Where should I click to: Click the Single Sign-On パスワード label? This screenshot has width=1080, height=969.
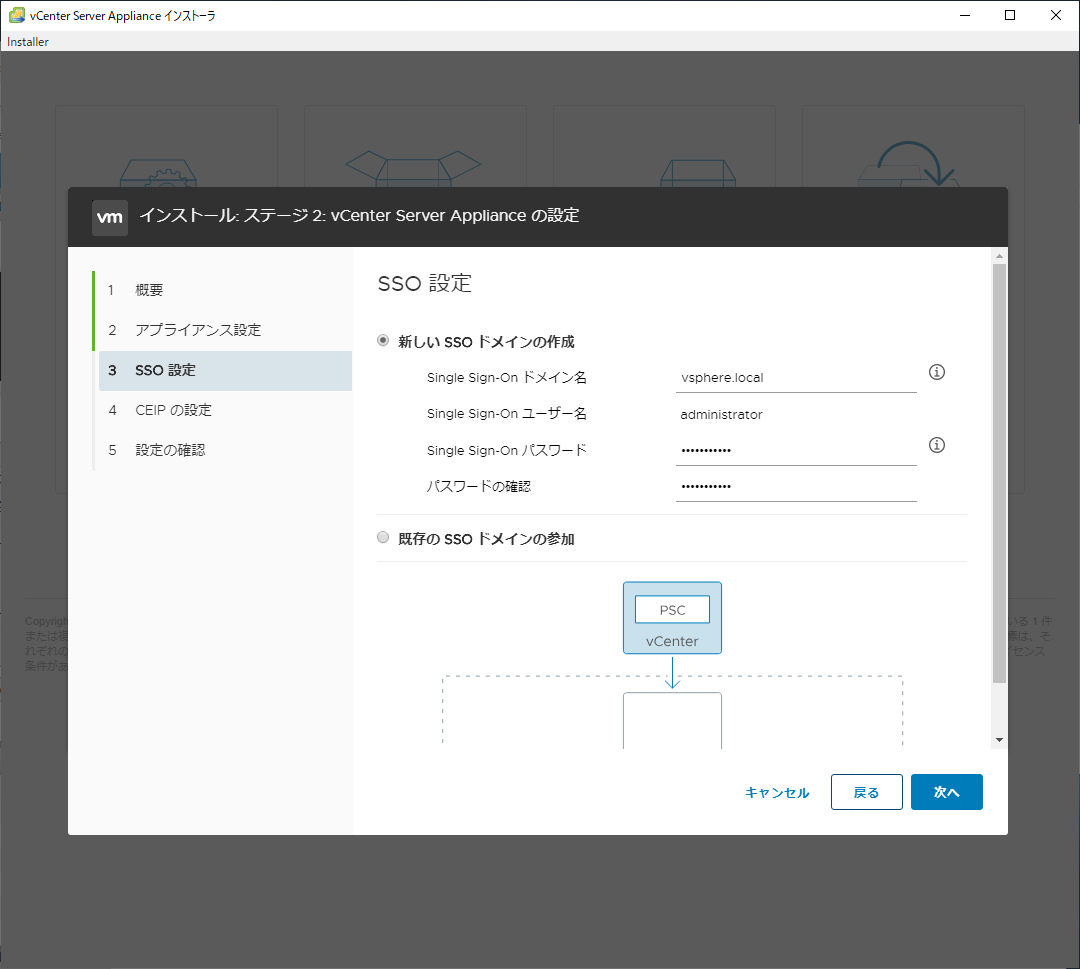click(x=507, y=450)
